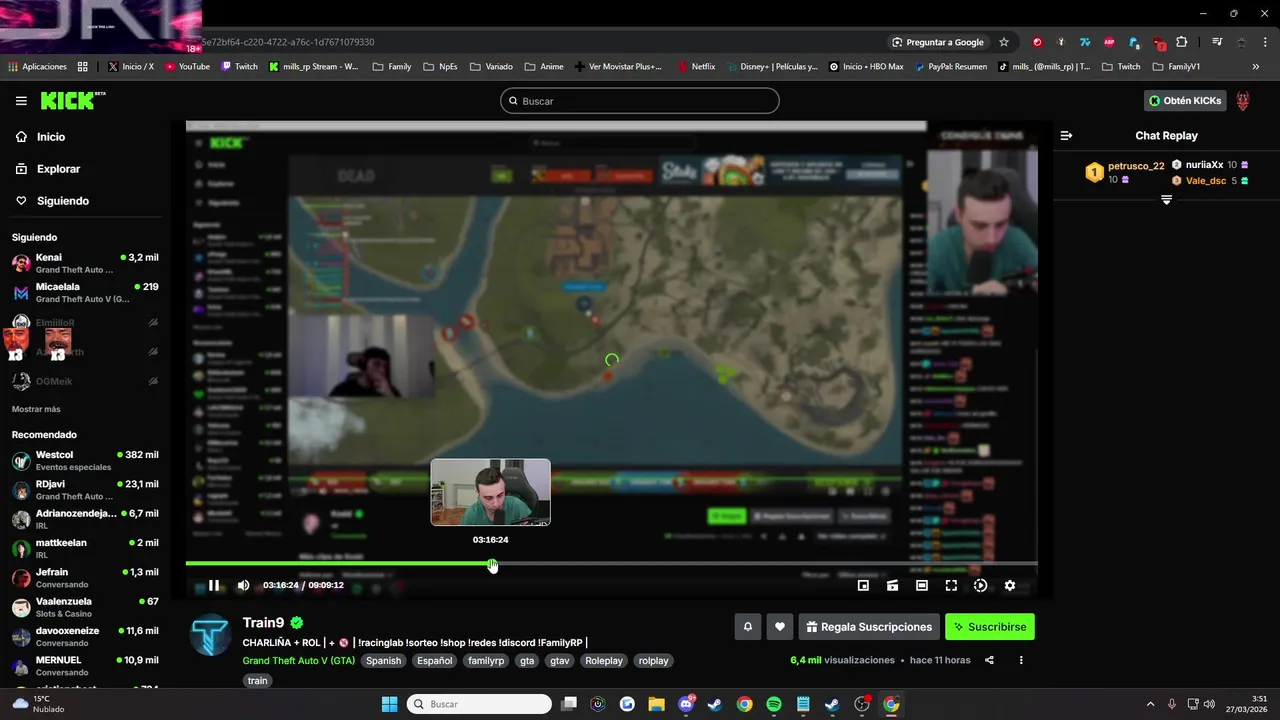Click the seek preview thumbnail at 03:16:24
Viewport: 1280px width, 720px height.
[x=490, y=492]
